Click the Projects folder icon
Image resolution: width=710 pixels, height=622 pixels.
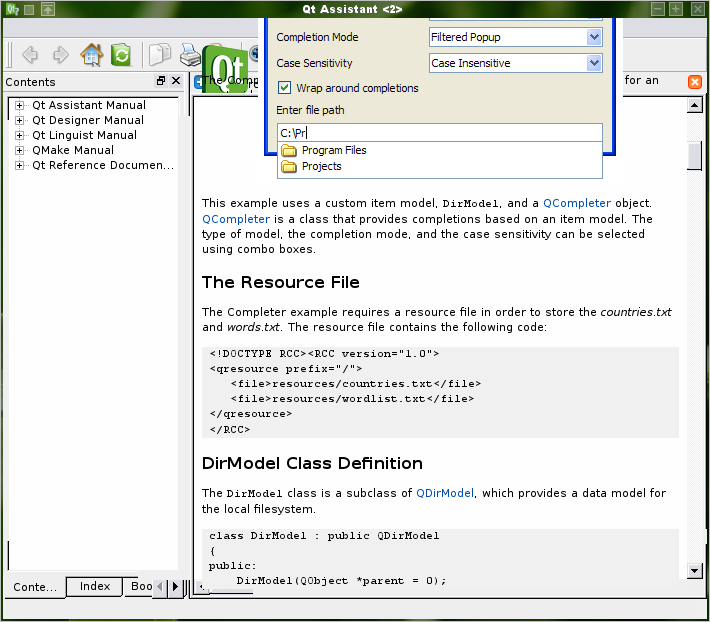click(289, 167)
